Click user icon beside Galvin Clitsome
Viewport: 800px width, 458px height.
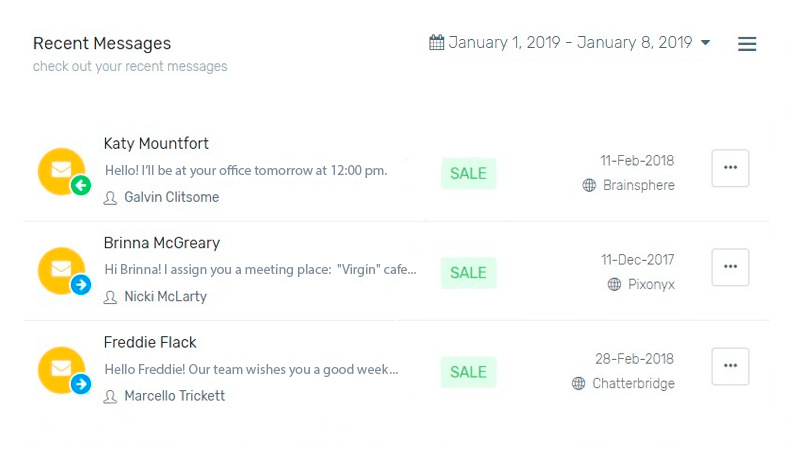pyautogui.click(x=110, y=198)
